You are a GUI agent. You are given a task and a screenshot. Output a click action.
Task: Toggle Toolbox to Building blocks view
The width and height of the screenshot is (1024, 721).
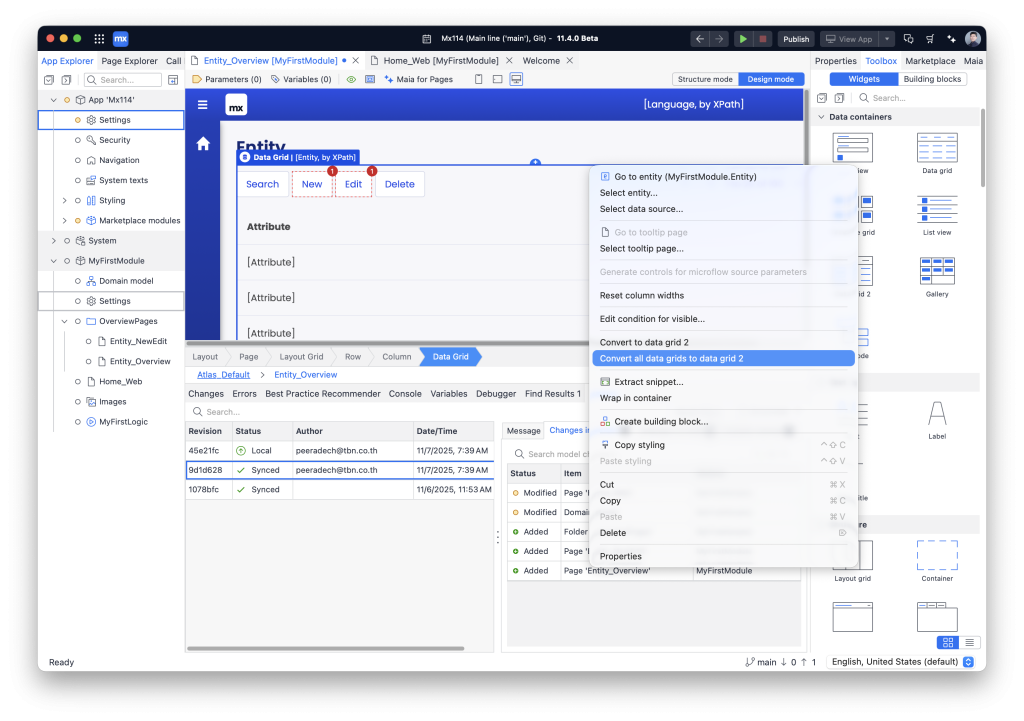[x=931, y=79]
